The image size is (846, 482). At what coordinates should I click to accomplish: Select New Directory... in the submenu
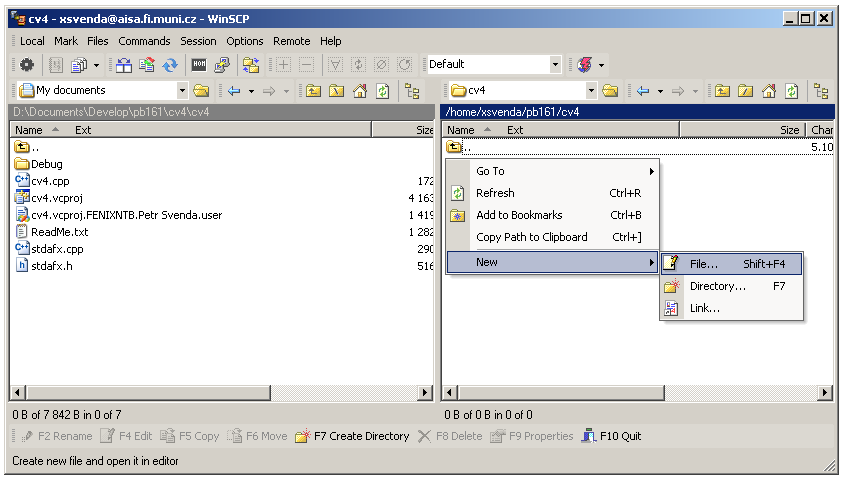coord(732,286)
